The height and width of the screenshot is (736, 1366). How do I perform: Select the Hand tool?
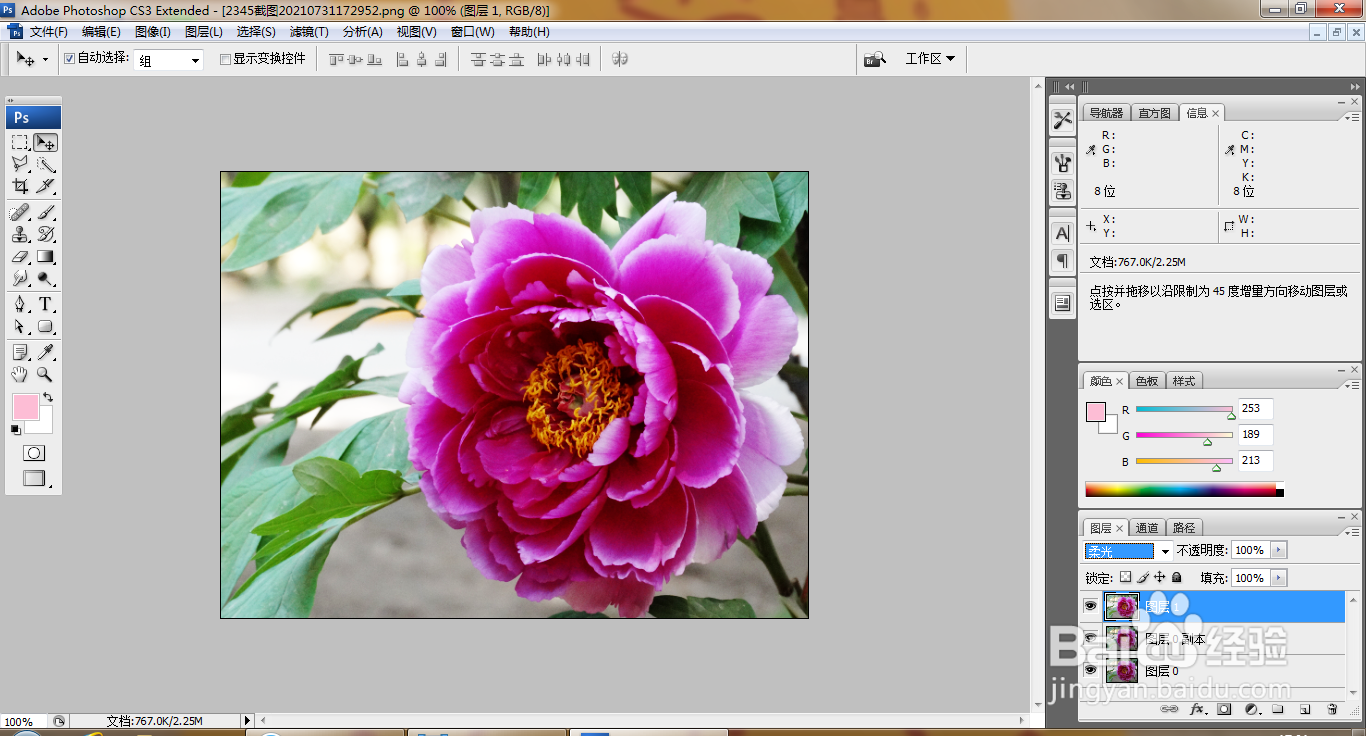coord(20,374)
